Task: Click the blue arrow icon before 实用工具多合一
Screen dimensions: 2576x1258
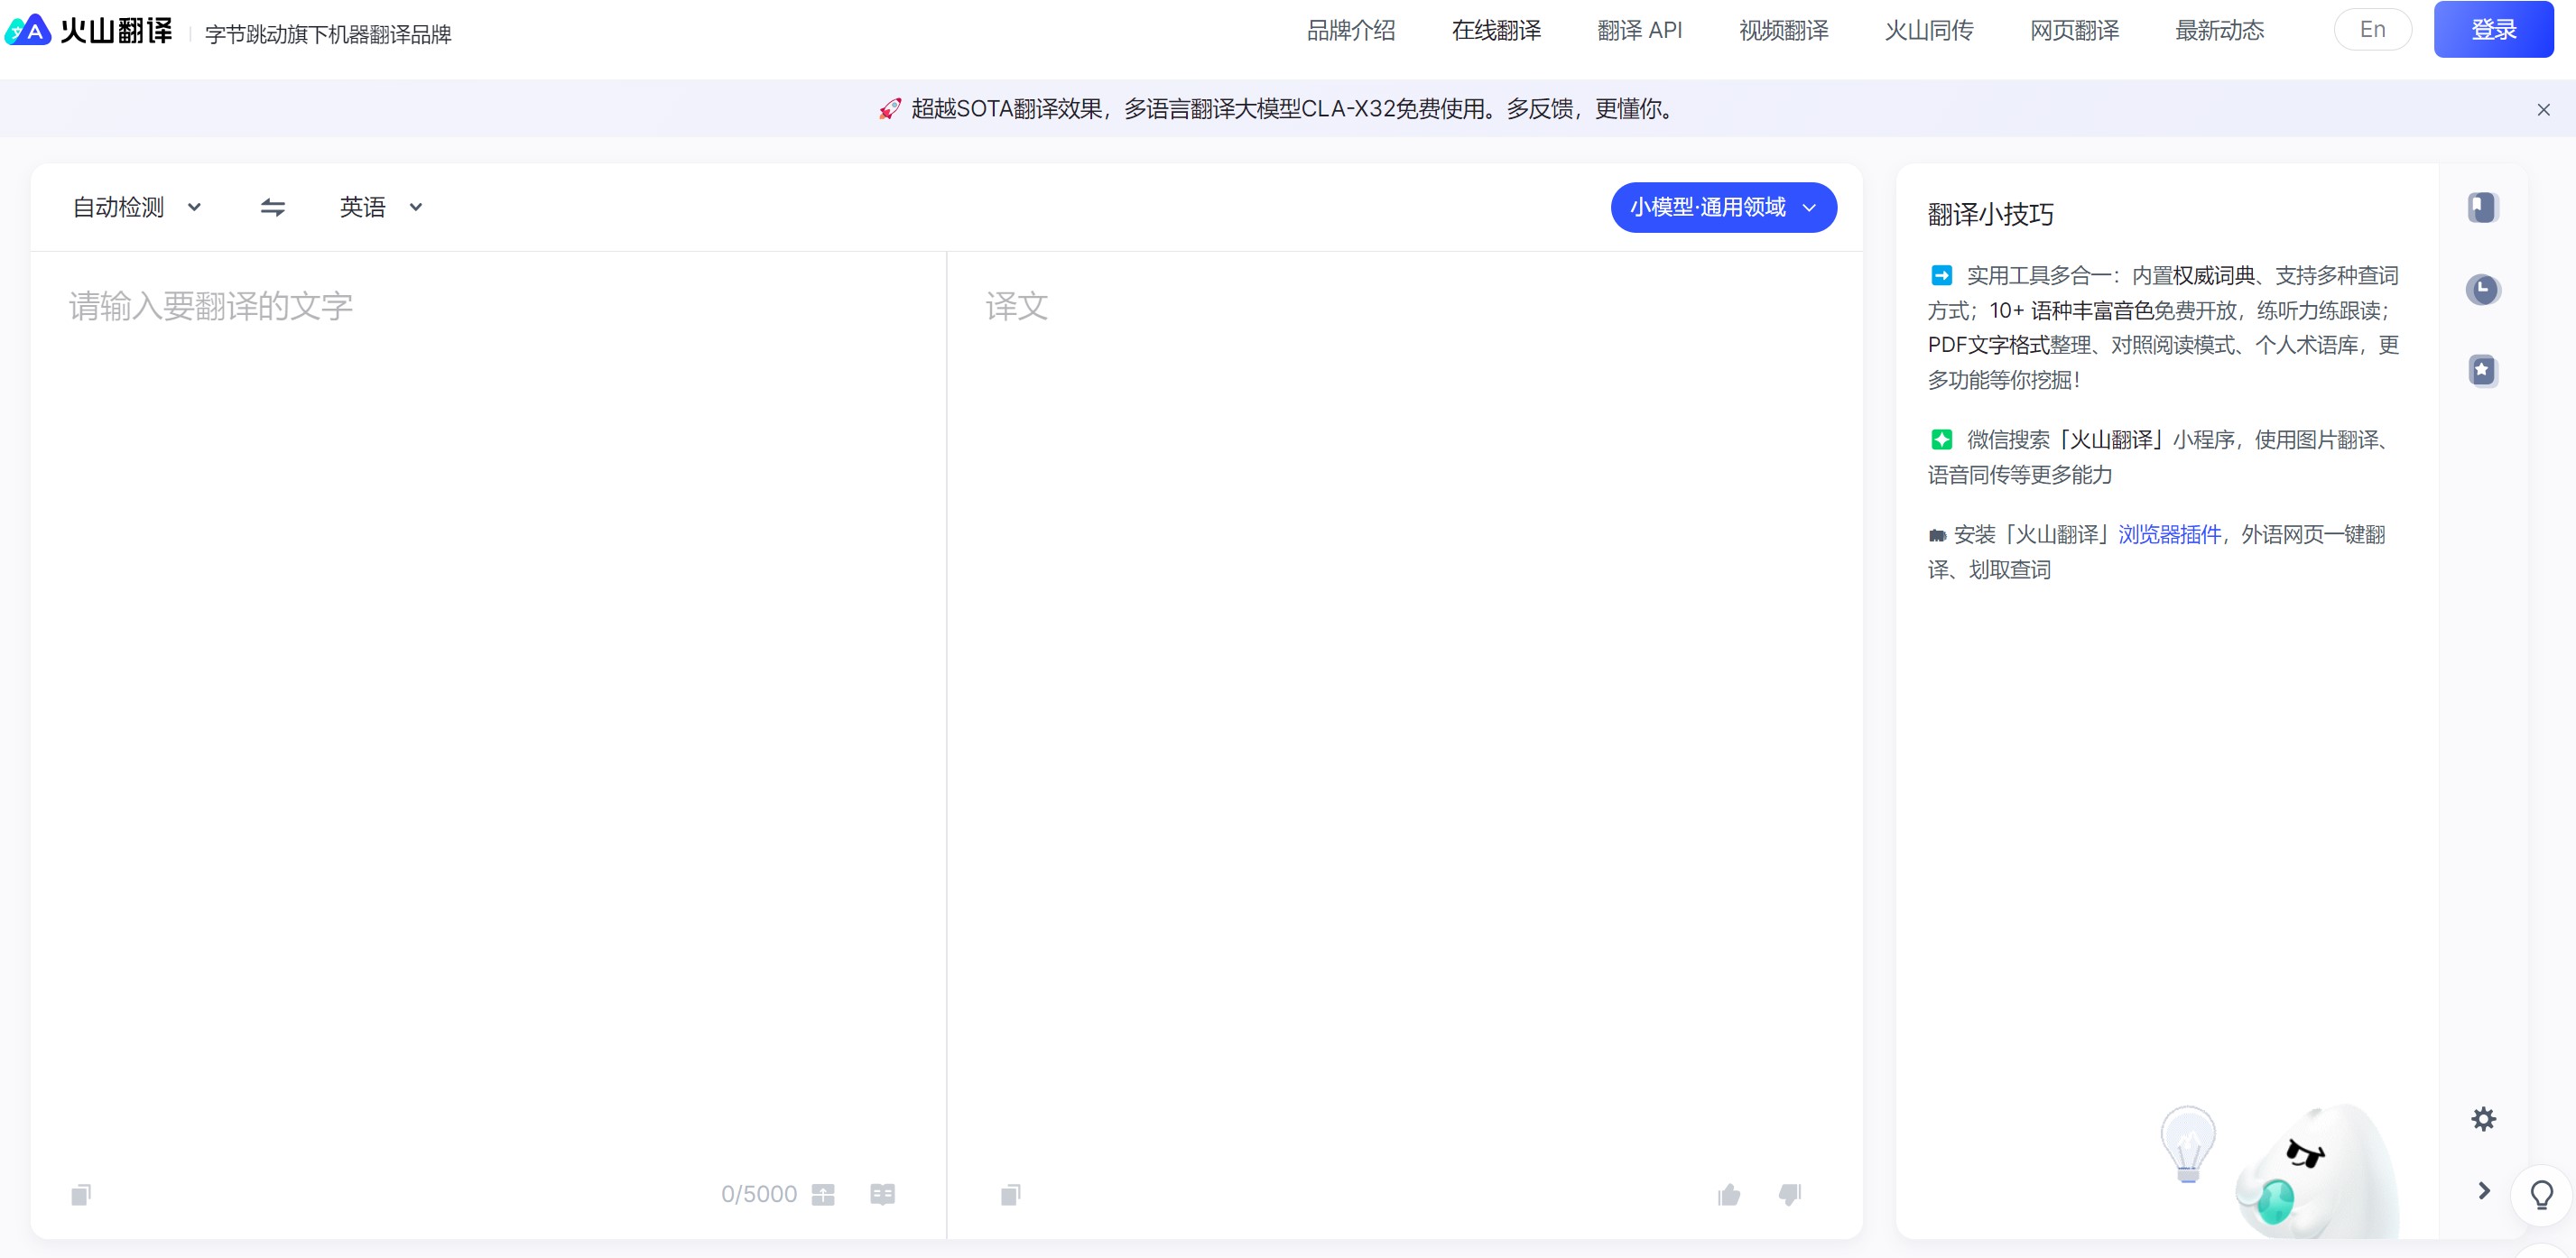Action: [1941, 275]
